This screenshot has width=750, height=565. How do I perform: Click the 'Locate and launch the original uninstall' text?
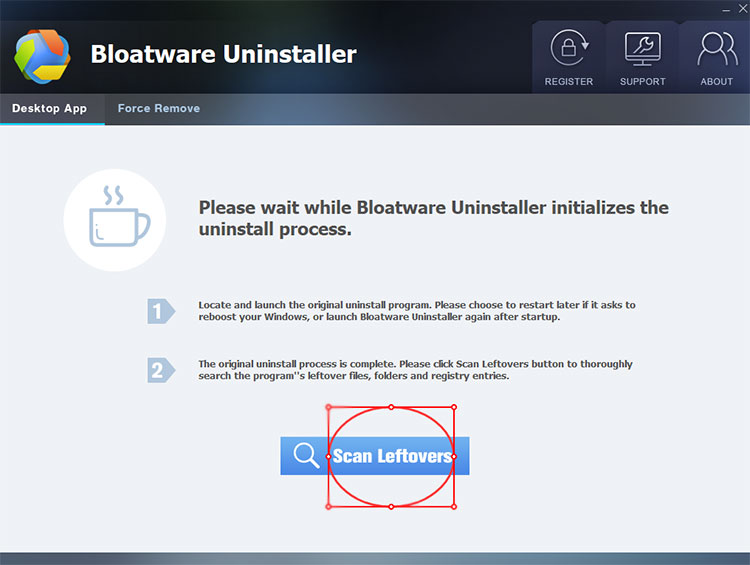[417, 311]
